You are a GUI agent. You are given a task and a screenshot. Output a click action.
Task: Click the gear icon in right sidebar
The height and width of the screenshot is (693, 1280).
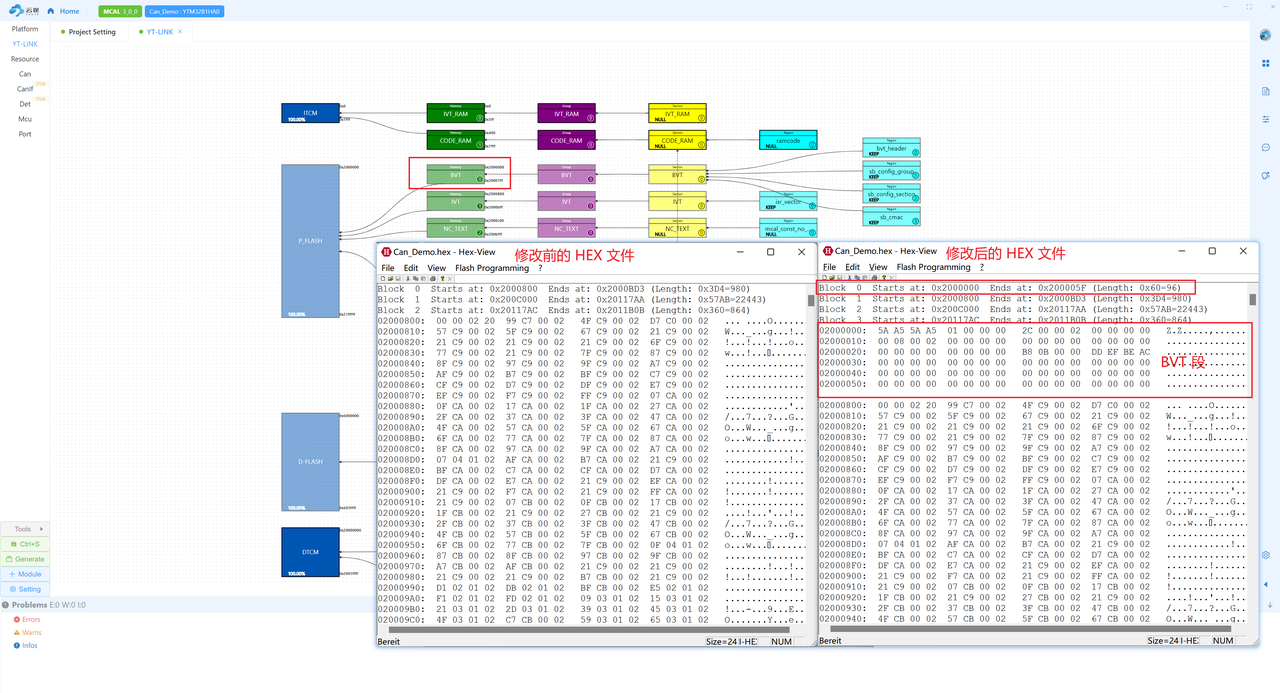tap(1265, 555)
